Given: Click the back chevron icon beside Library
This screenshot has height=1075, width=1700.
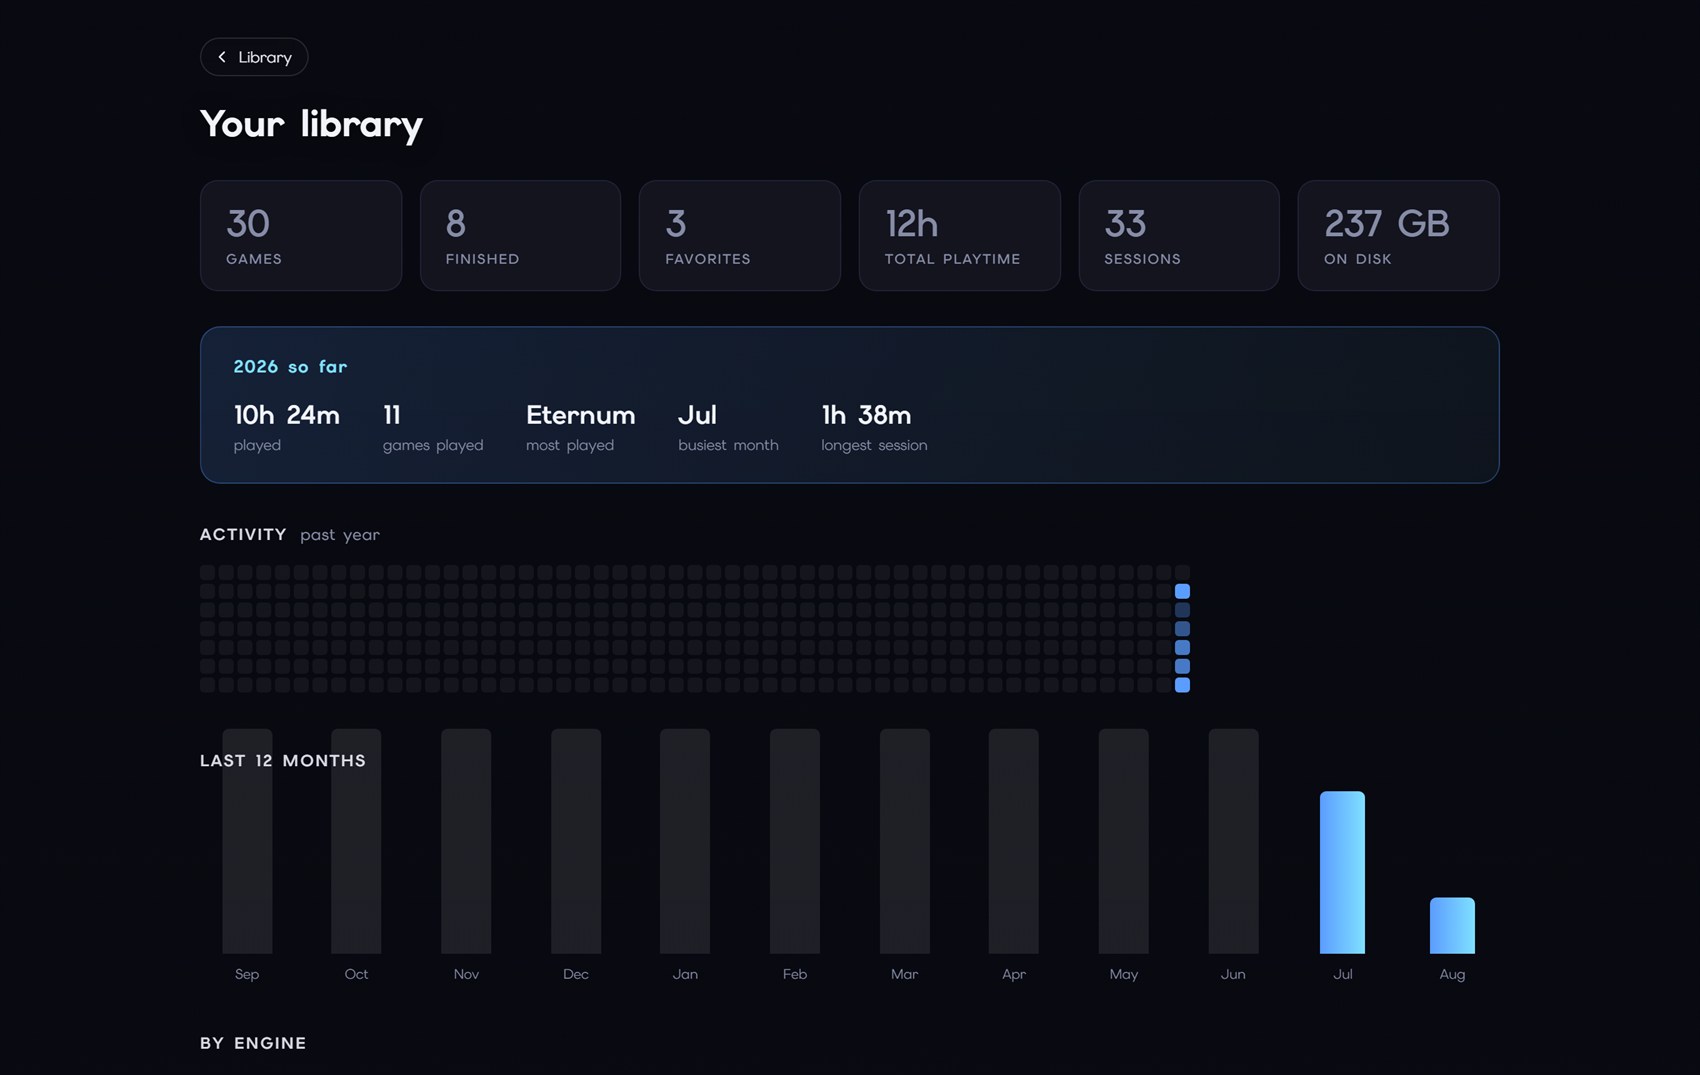Looking at the screenshot, I should [222, 57].
